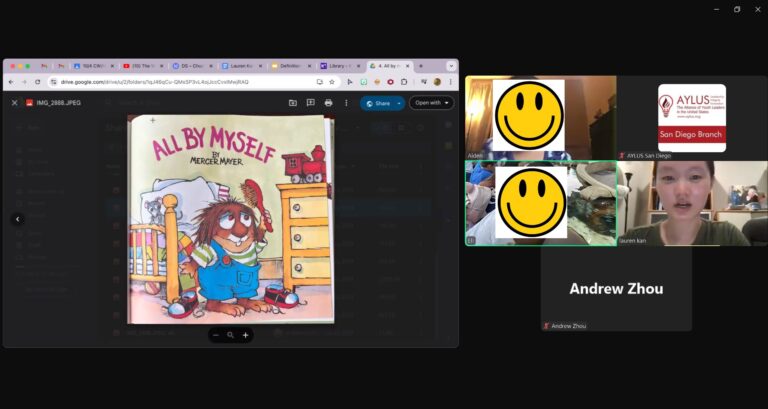
Task: Switch to the second Gmail tab
Action: click(x=61, y=66)
